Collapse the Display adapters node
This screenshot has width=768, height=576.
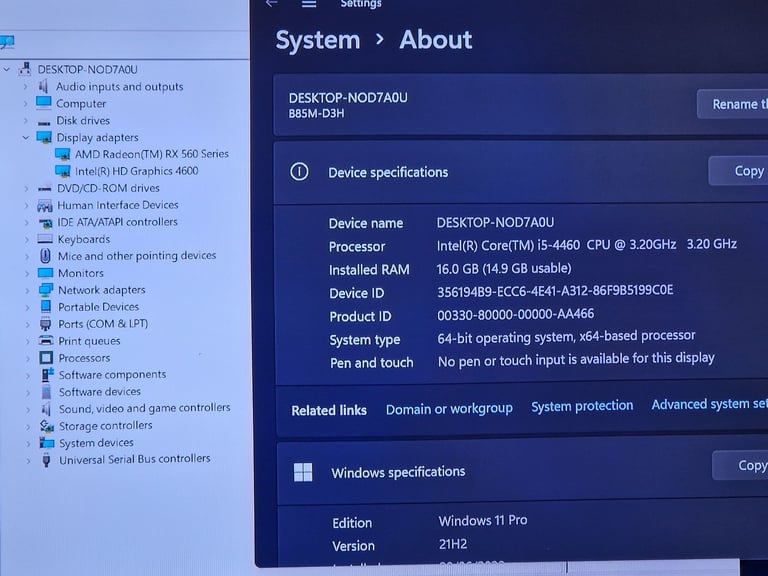point(26,138)
